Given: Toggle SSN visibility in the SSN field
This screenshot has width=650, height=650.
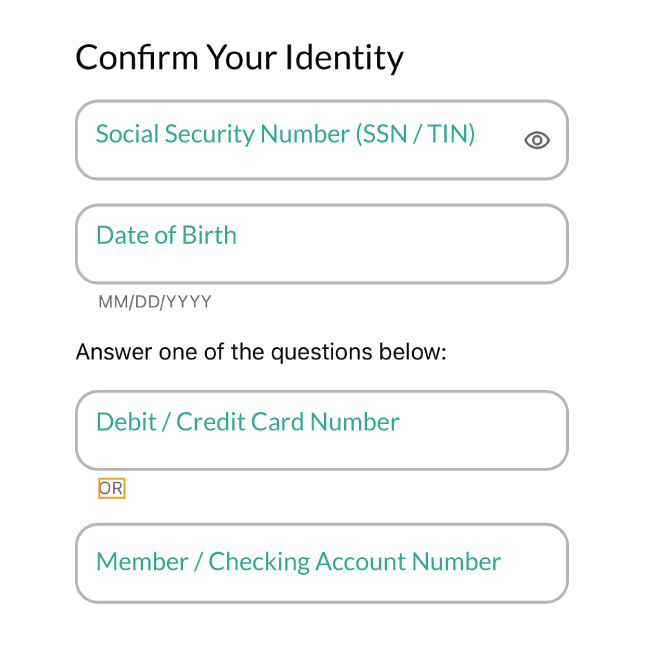Looking at the screenshot, I should pos(537,140).
